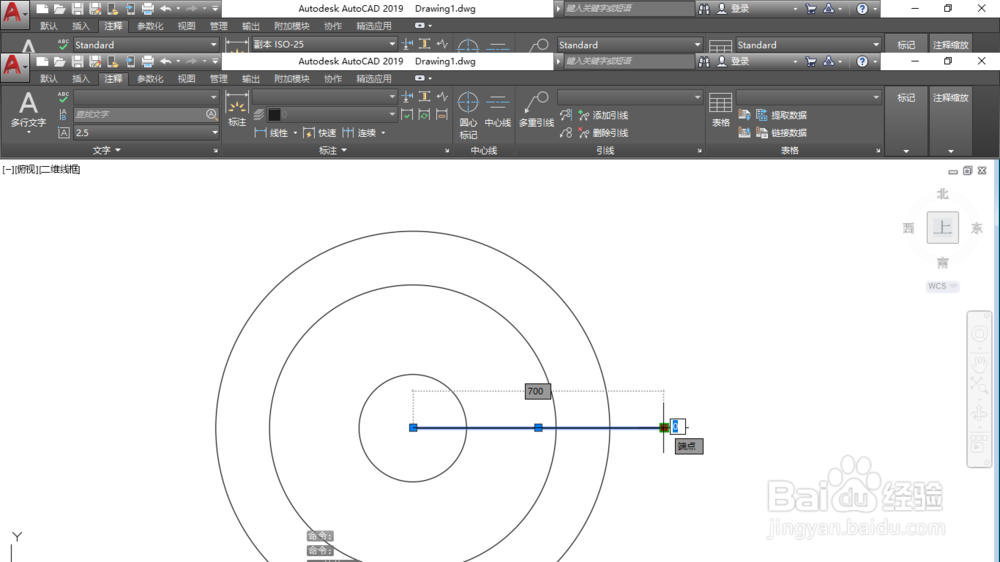The image size is (1000, 562).
Task: Click the collect multileaders icon left of 删除引线
Action: tap(566, 133)
